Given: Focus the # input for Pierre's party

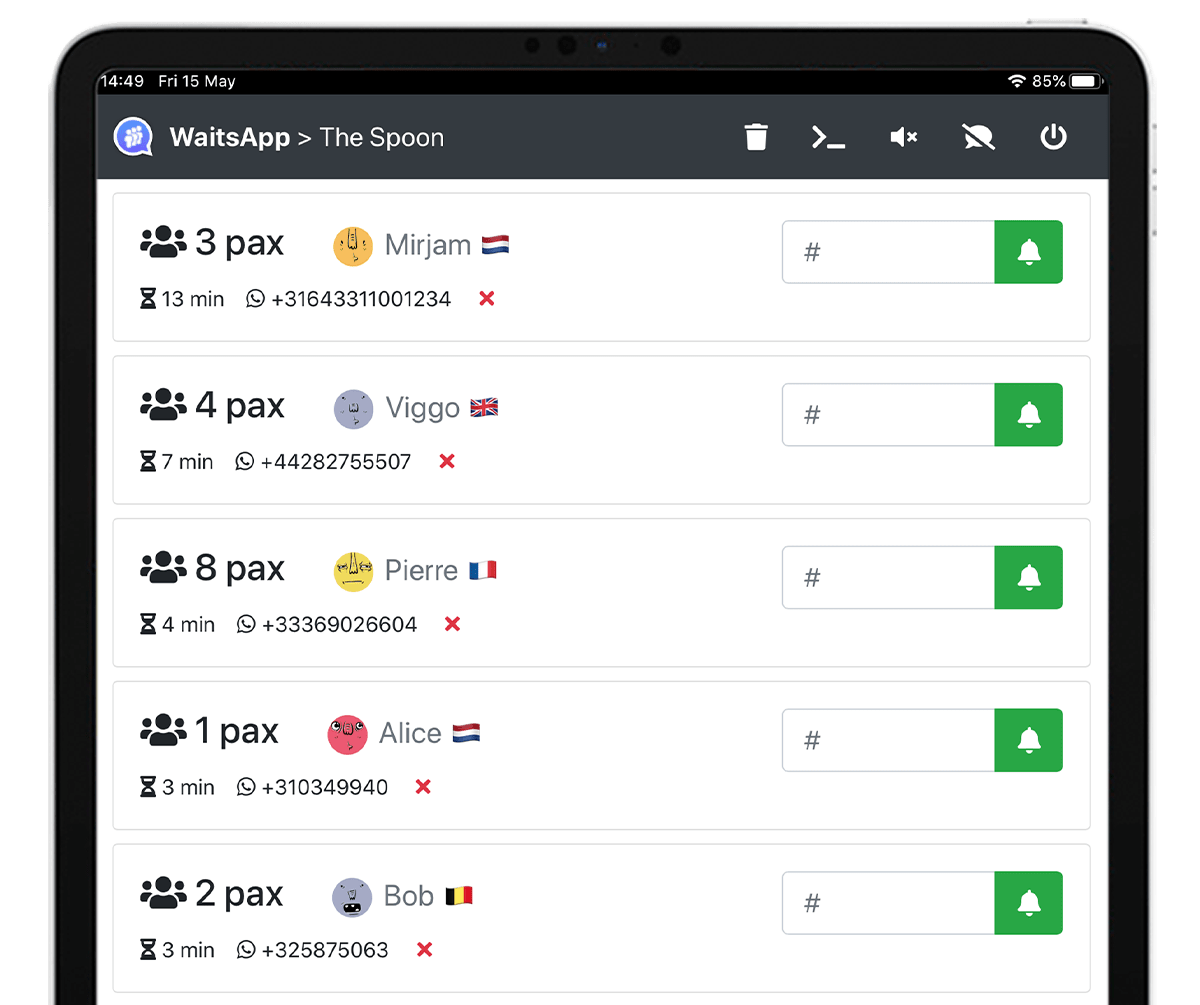Looking at the screenshot, I should pos(888,577).
